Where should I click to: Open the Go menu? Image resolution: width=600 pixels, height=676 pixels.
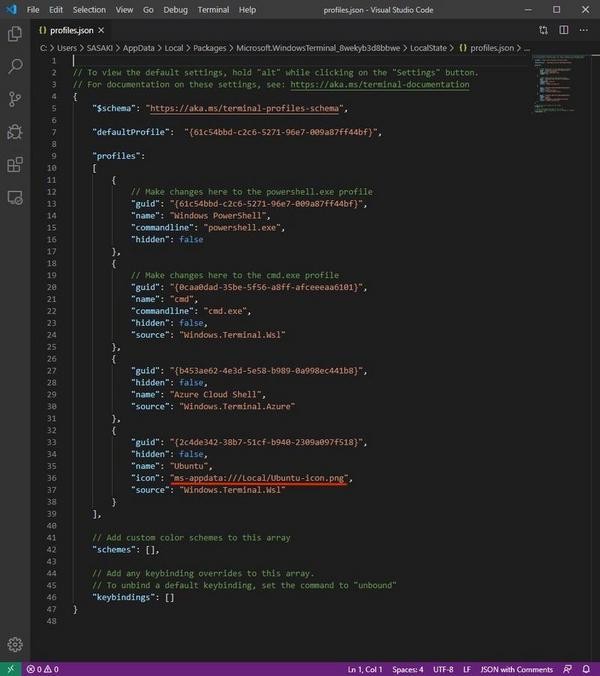point(148,9)
